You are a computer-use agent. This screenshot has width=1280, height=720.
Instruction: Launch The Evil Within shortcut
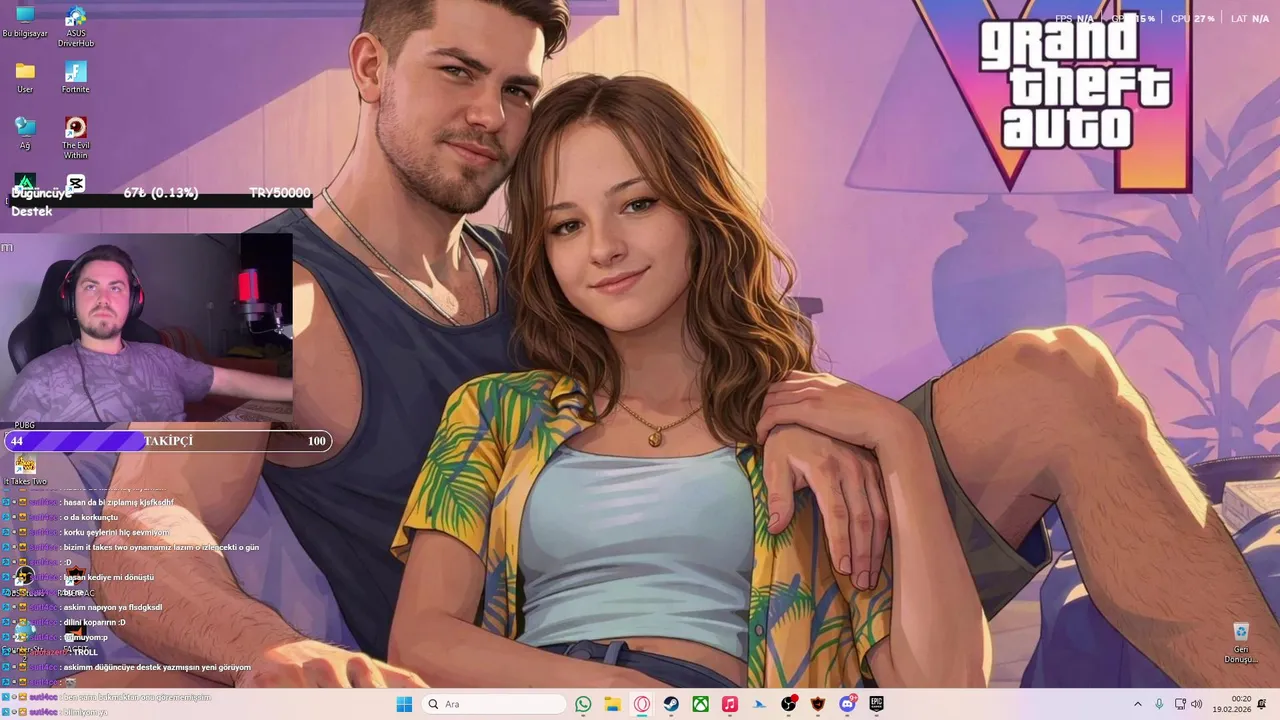coord(76,138)
